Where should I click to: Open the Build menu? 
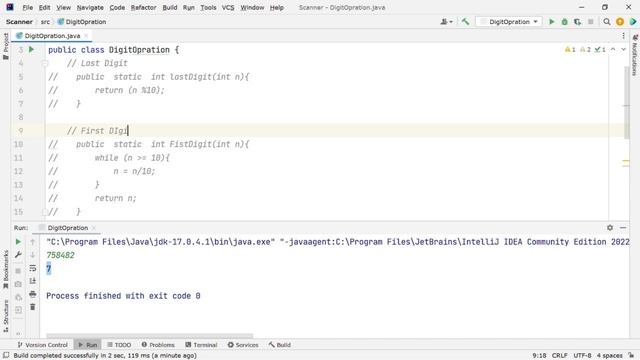[x=169, y=7]
